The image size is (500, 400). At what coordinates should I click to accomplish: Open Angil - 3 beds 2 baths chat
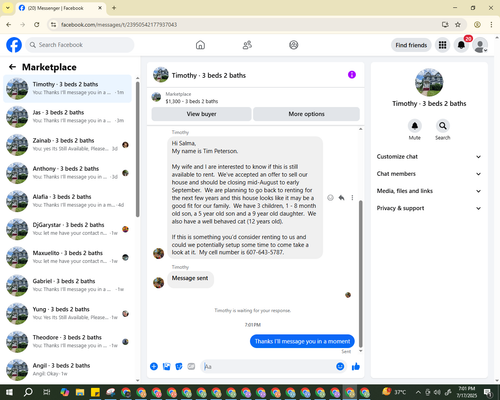pyautogui.click(x=67, y=369)
